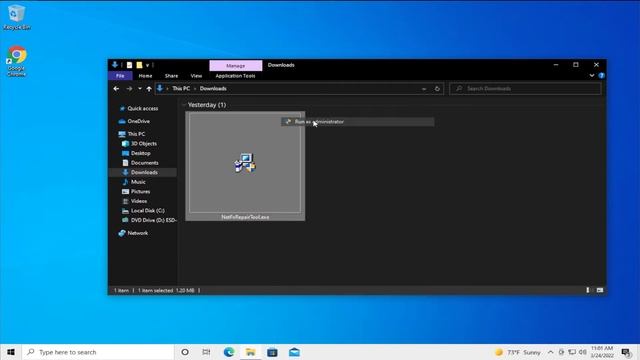Open Explorer help question mark icon
The width and height of the screenshot is (640, 360).
[x=601, y=76]
